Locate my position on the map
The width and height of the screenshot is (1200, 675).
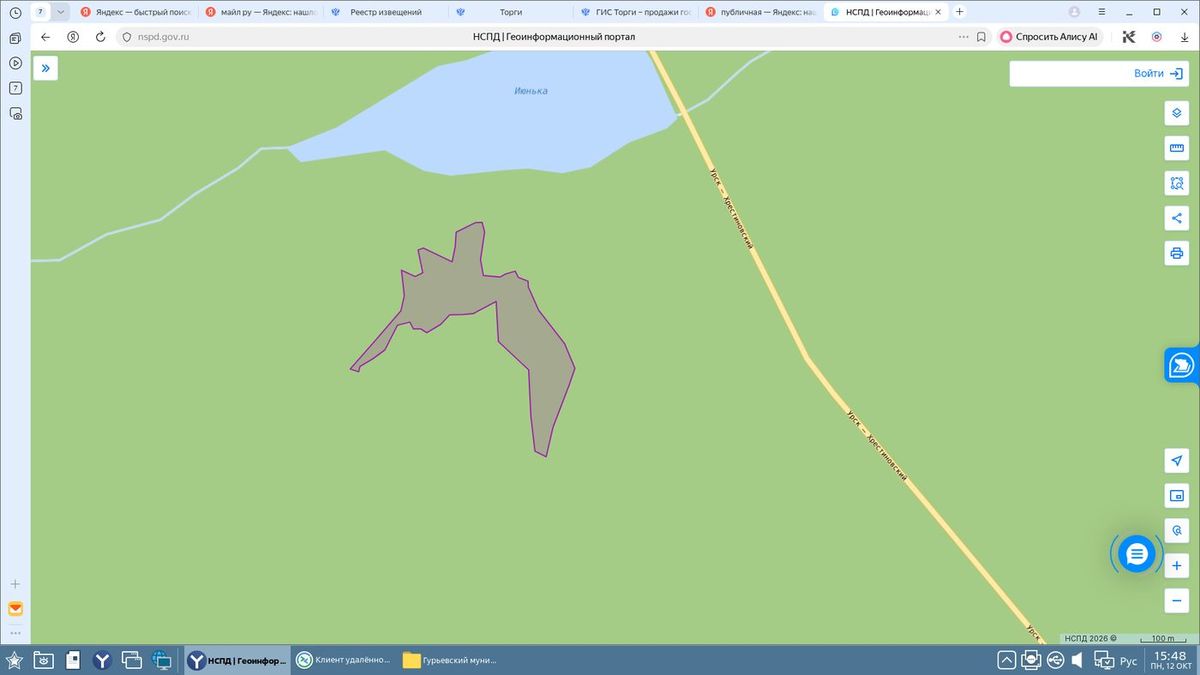point(1176,460)
